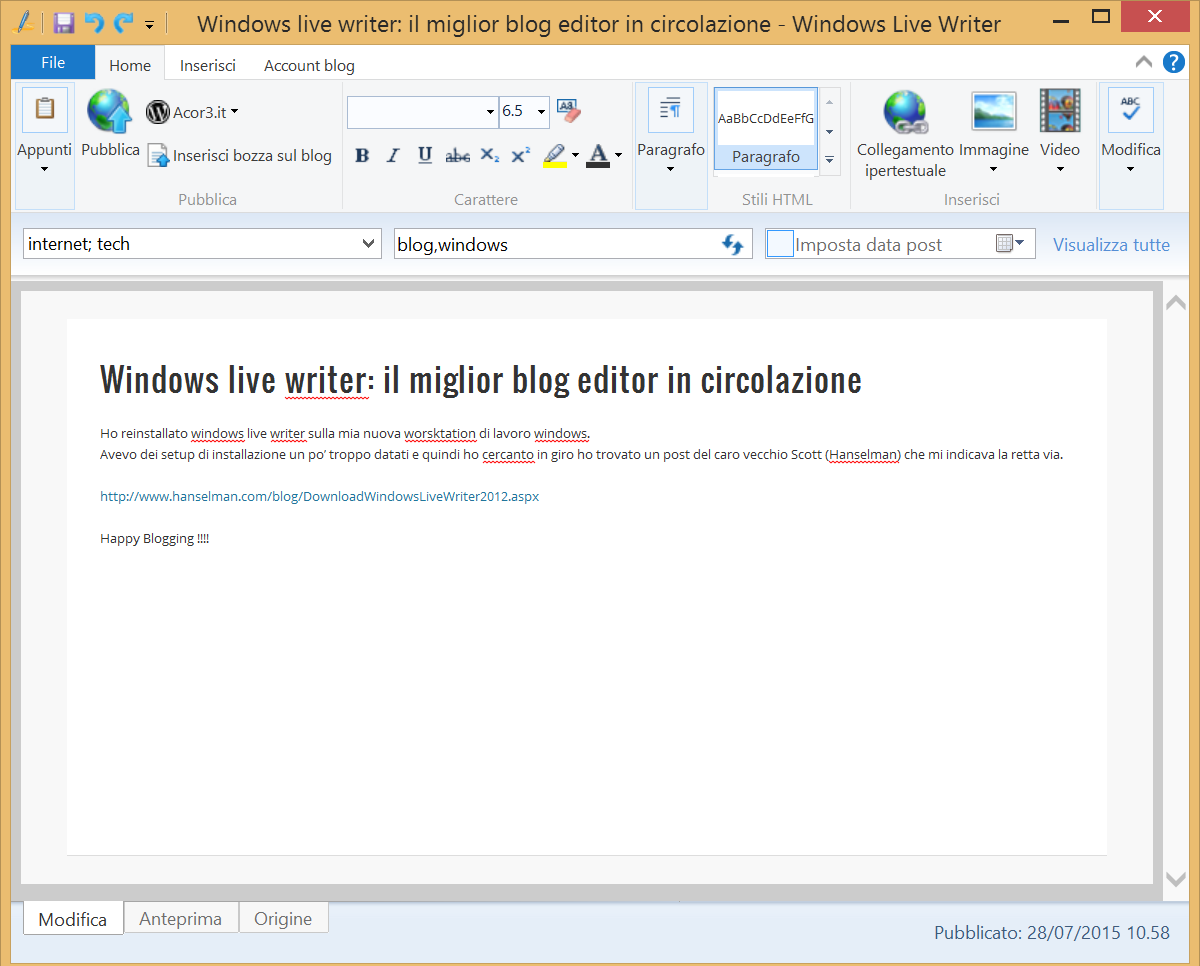
Task: Undo the last action
Action: point(94,23)
